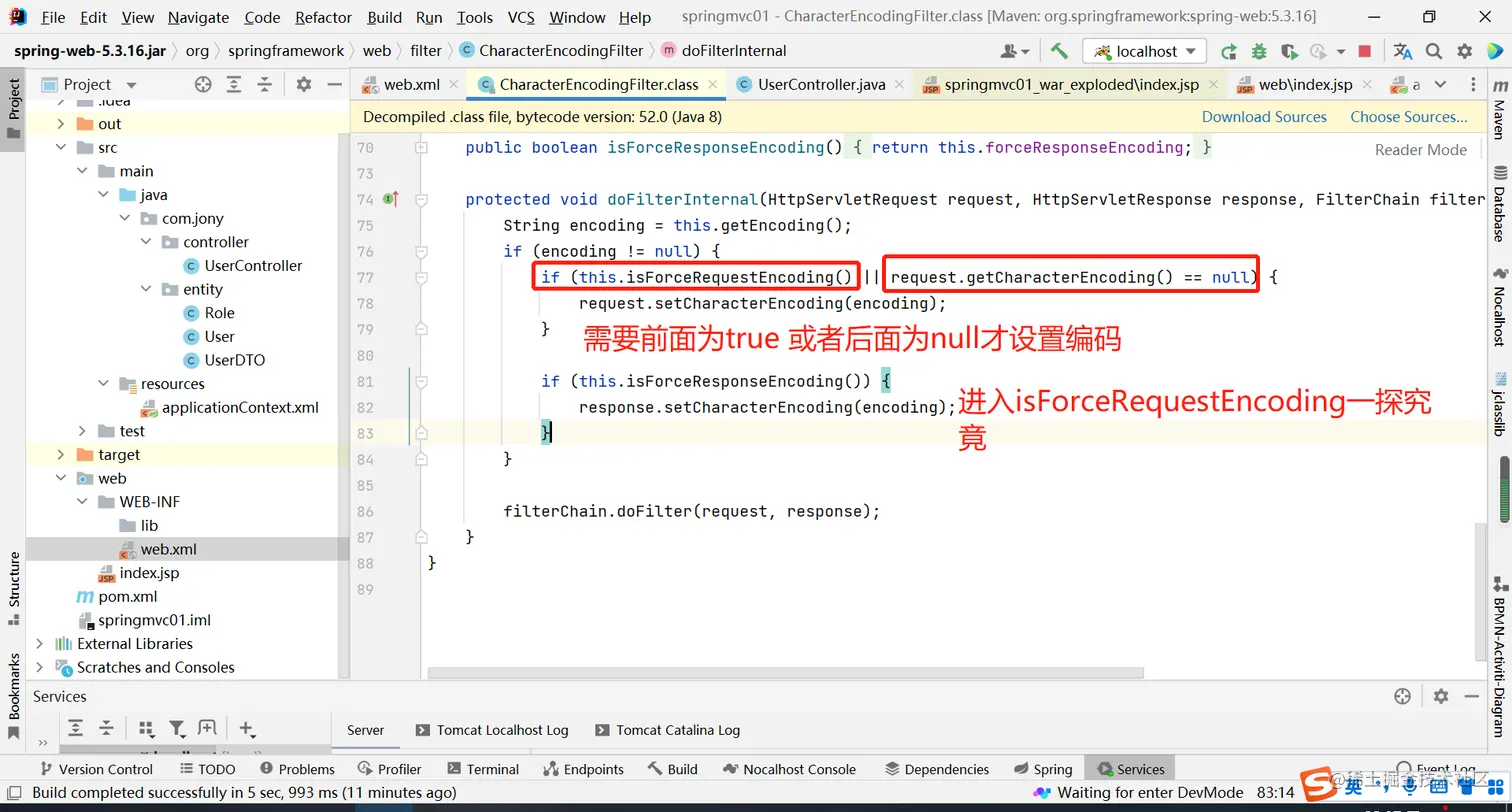Expand Scratches and Consoles node
Viewport: 1512px width, 812px height.
pyautogui.click(x=39, y=667)
